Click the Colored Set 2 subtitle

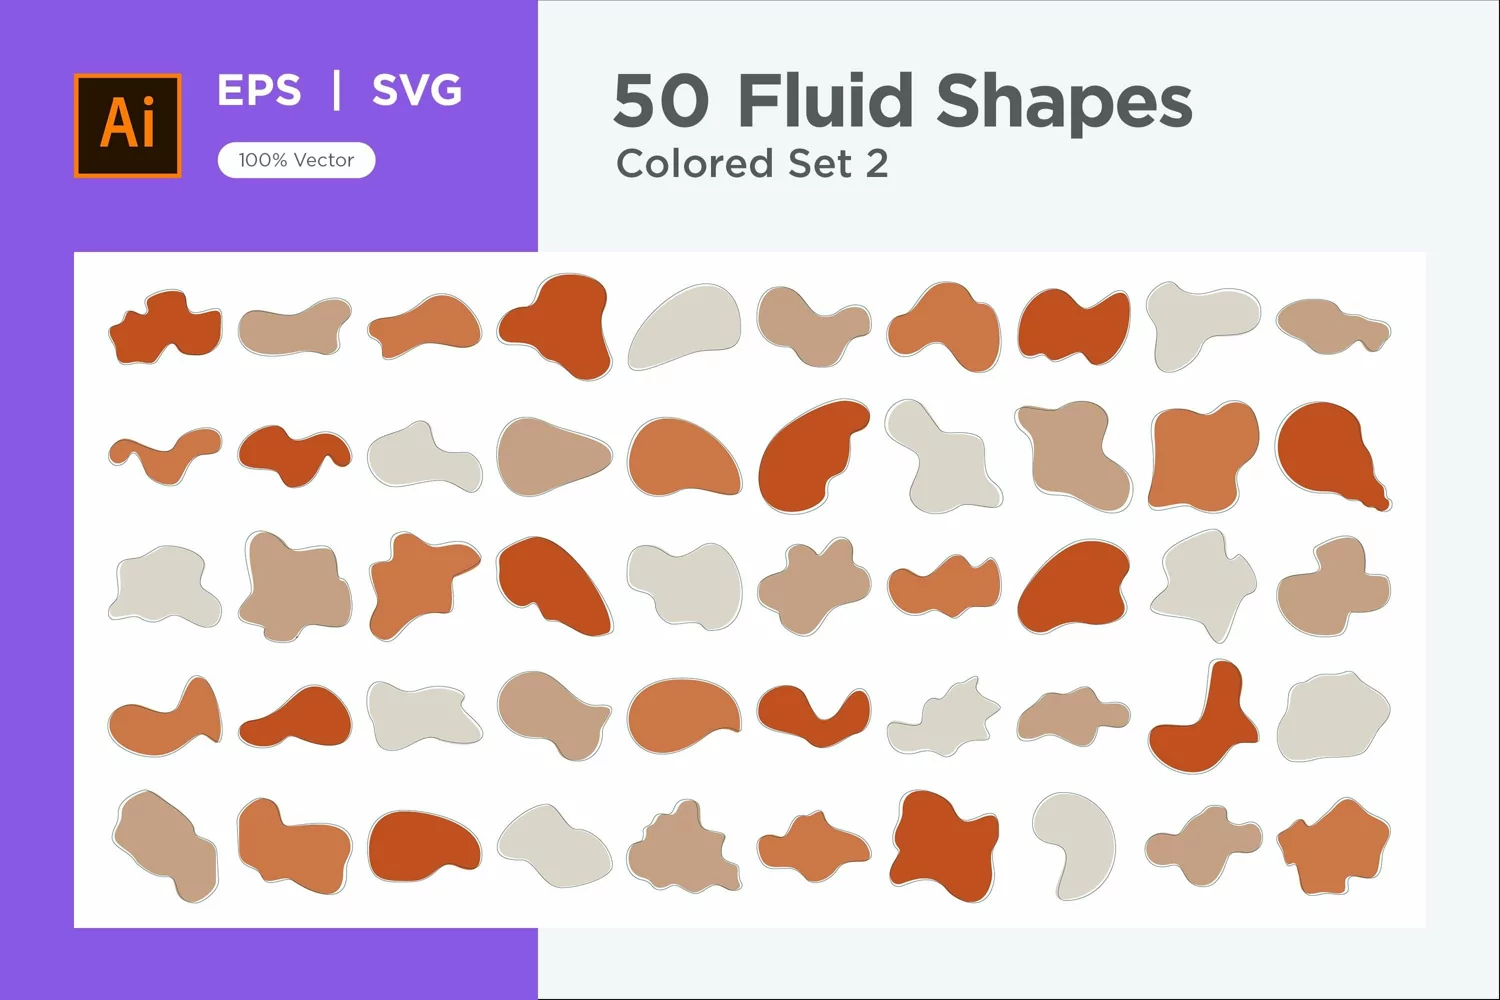tap(752, 163)
